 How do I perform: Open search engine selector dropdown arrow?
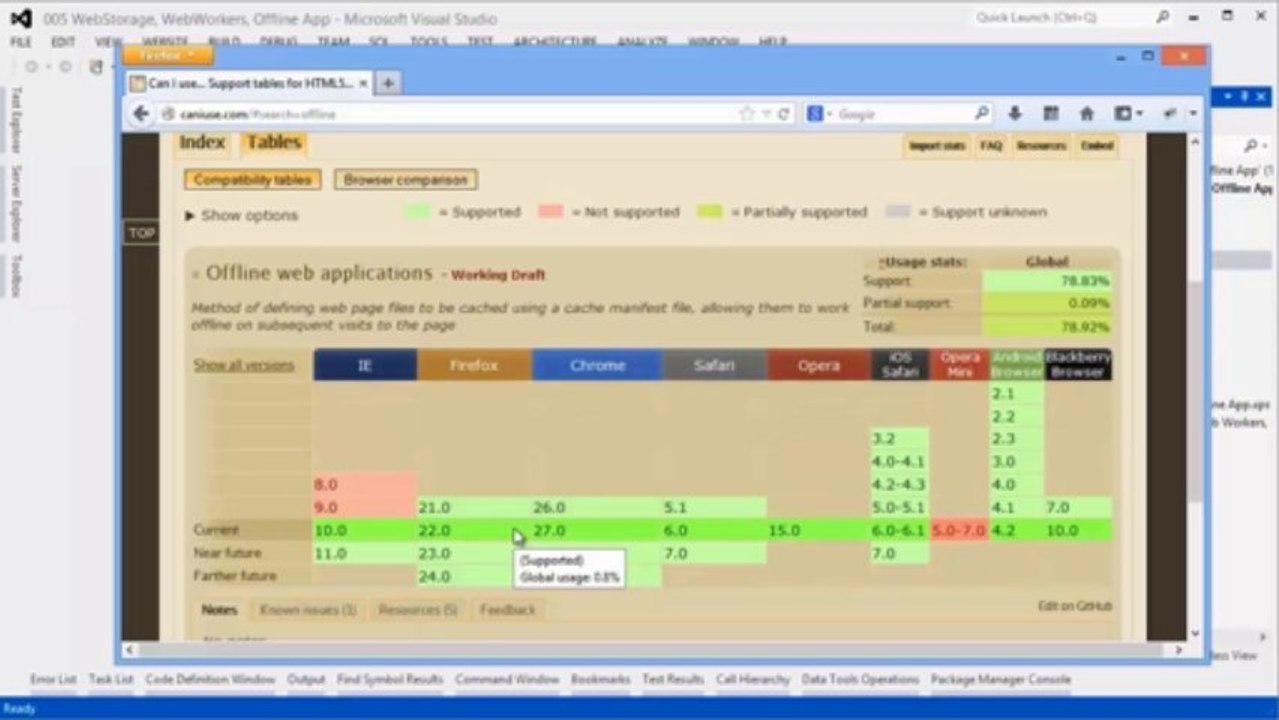tap(829, 114)
